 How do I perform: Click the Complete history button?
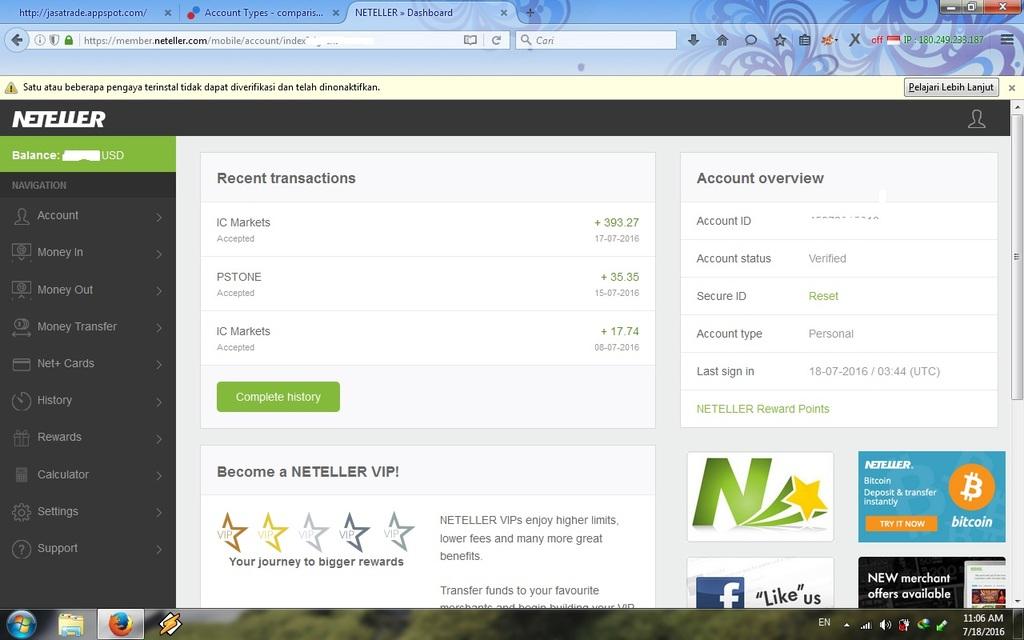(x=278, y=397)
